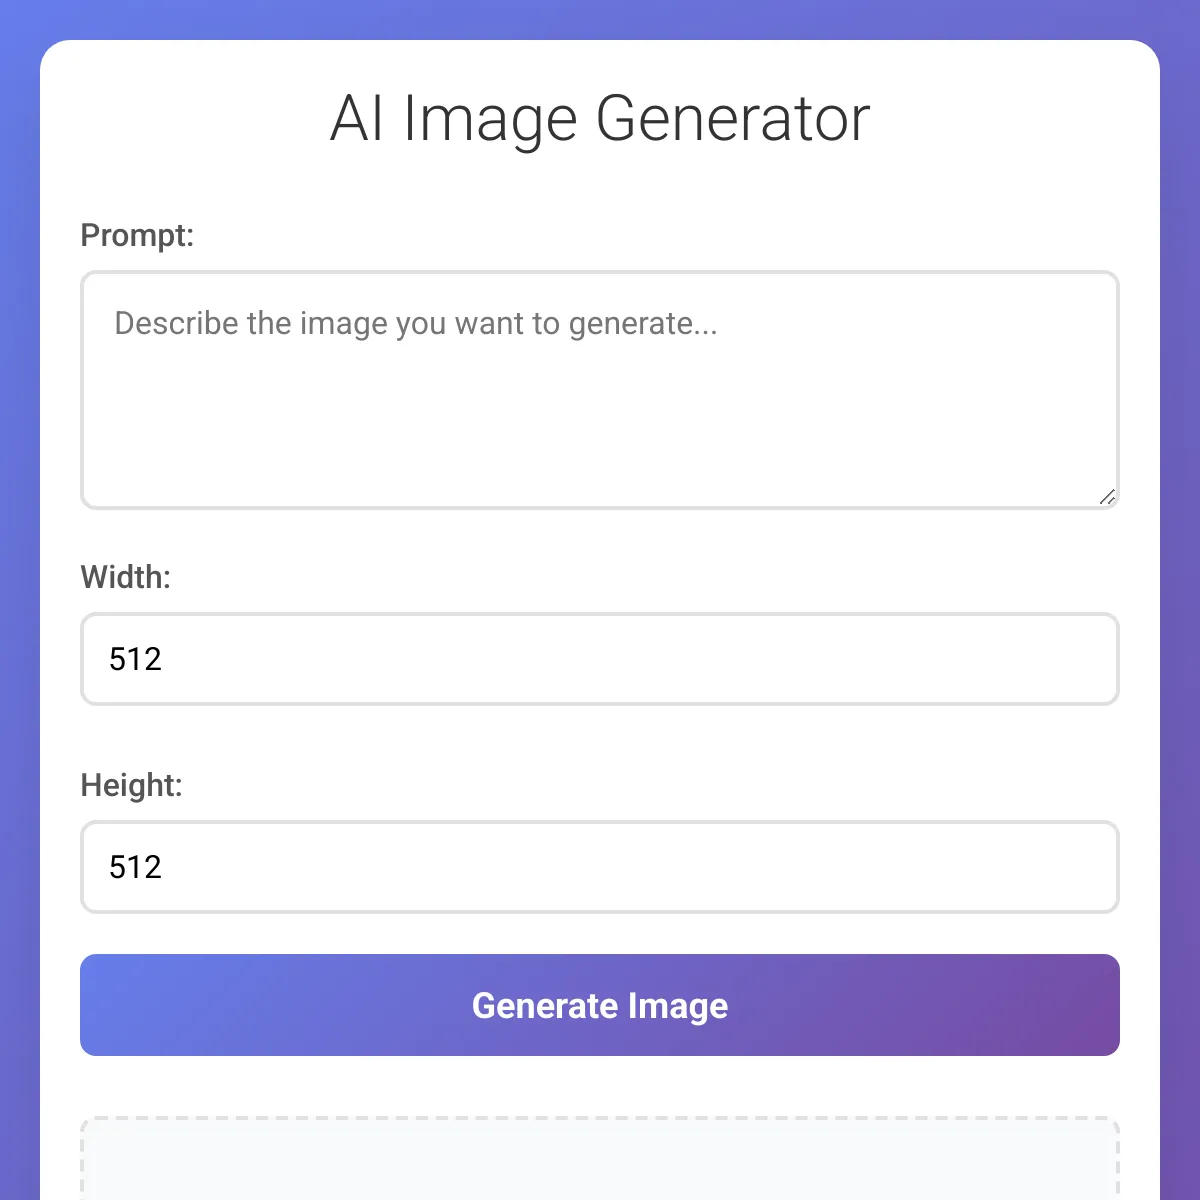This screenshot has height=1200, width=1200.
Task: Click empty space inside prompt box
Action: [x=600, y=430]
